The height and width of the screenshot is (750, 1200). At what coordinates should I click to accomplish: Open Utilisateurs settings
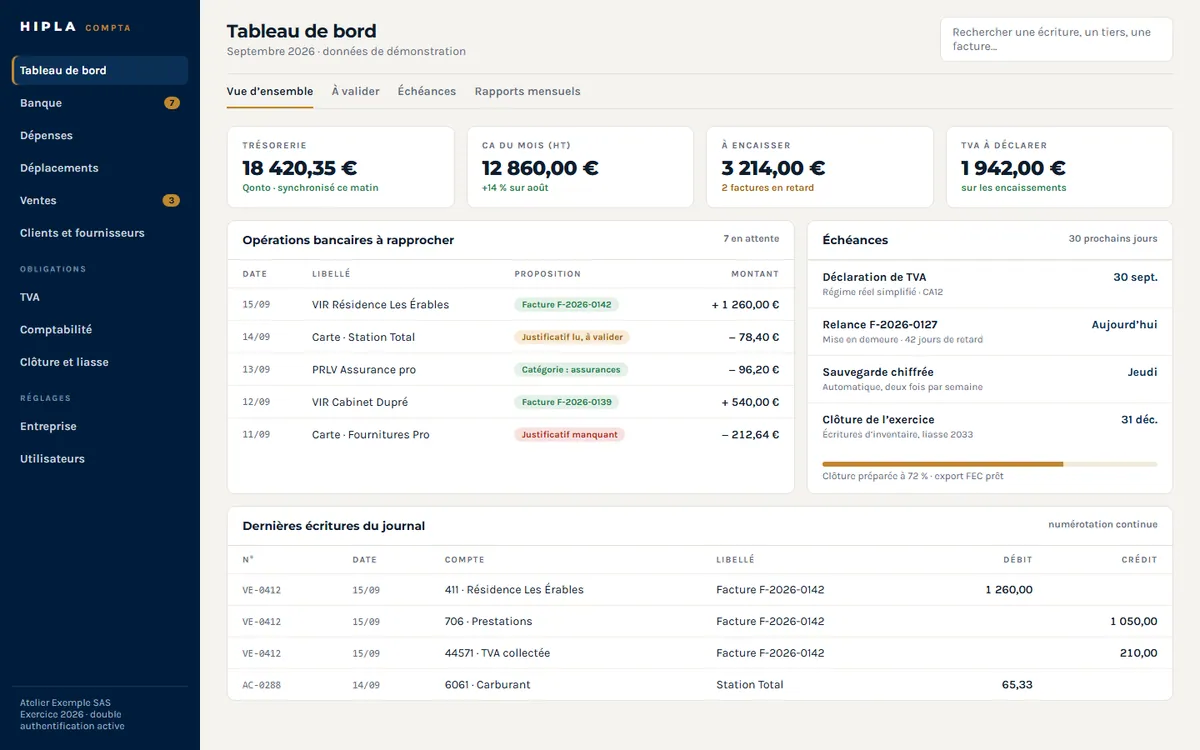(x=100, y=459)
